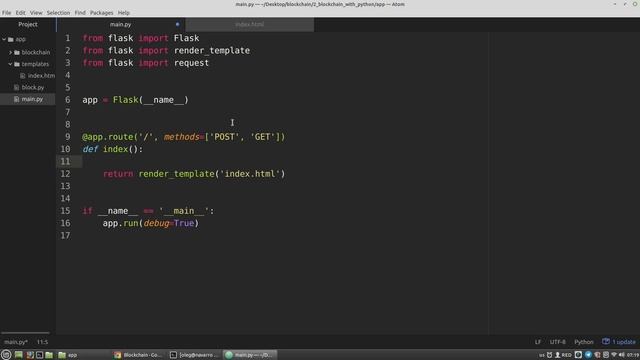Open the Packages menu
640x360 pixels.
[x=102, y=13]
